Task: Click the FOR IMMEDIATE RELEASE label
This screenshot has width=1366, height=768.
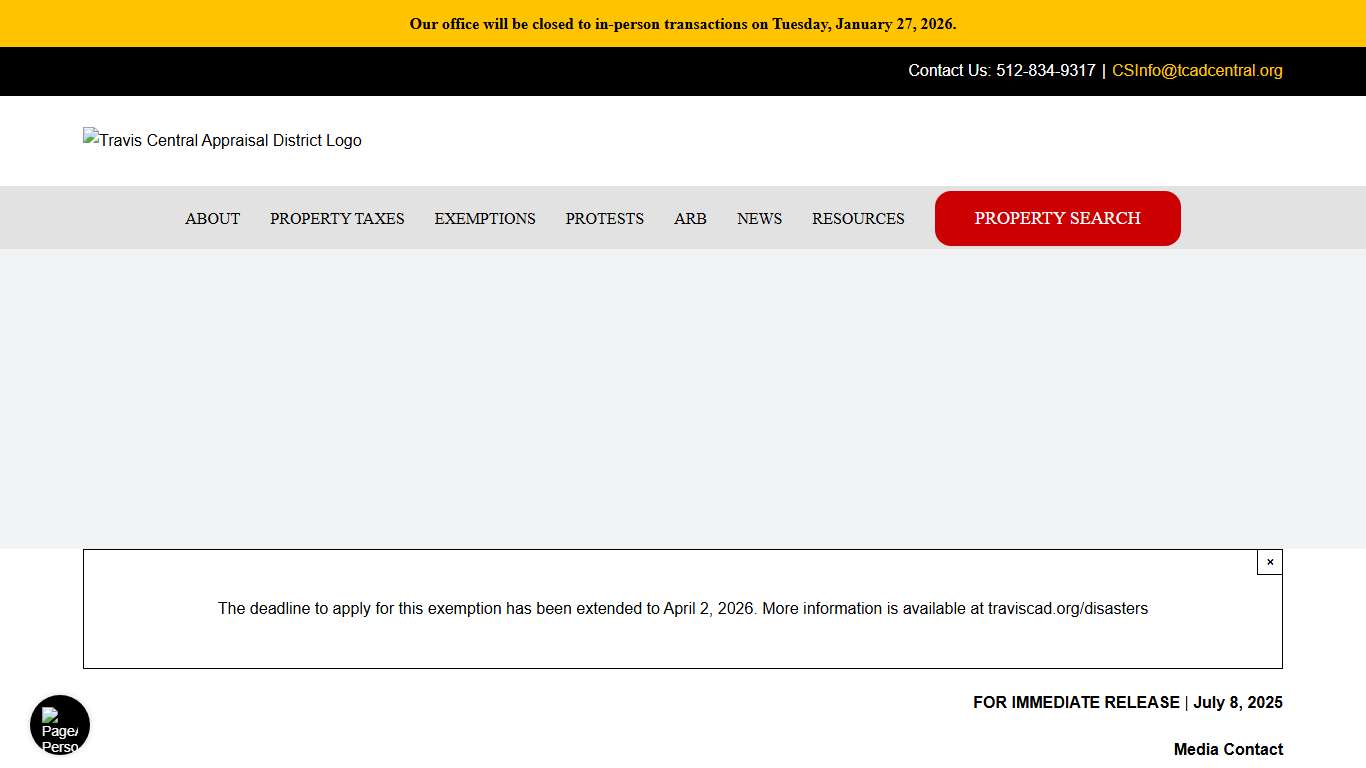Action: tap(1076, 703)
